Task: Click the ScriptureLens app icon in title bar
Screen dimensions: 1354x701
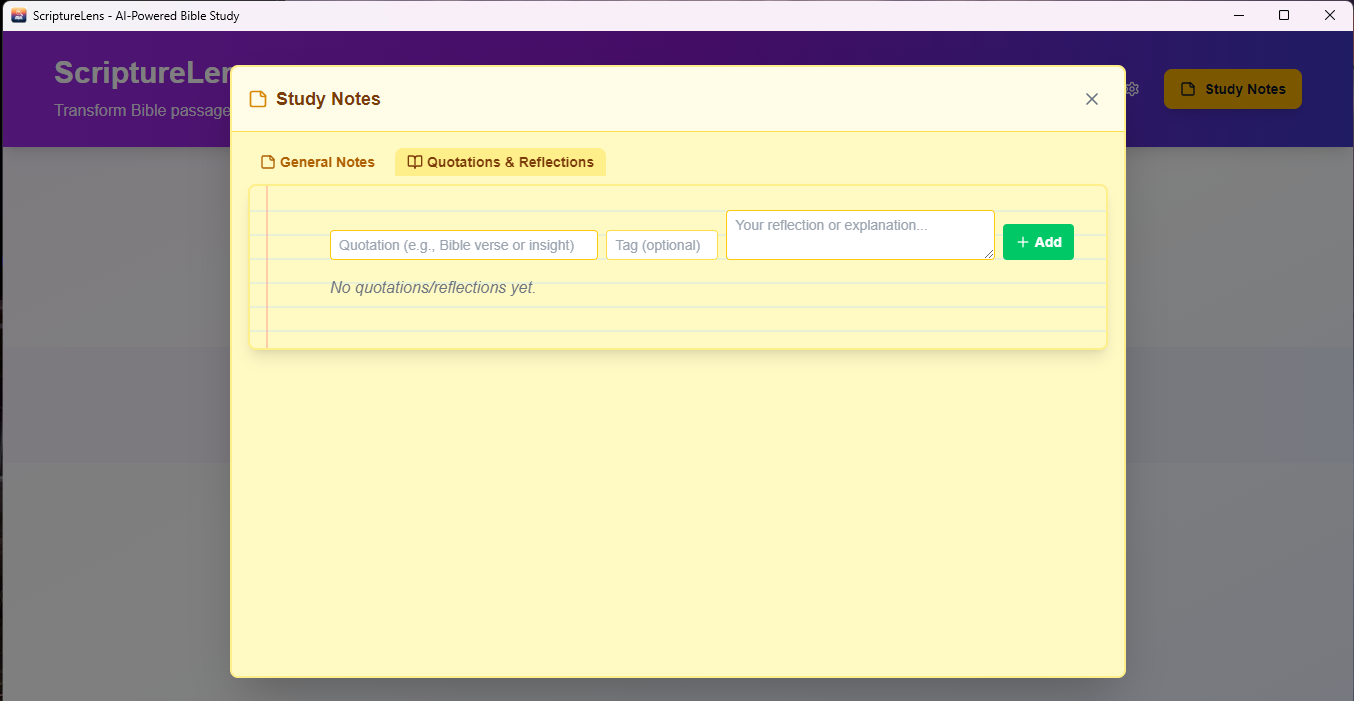Action: 18,15
